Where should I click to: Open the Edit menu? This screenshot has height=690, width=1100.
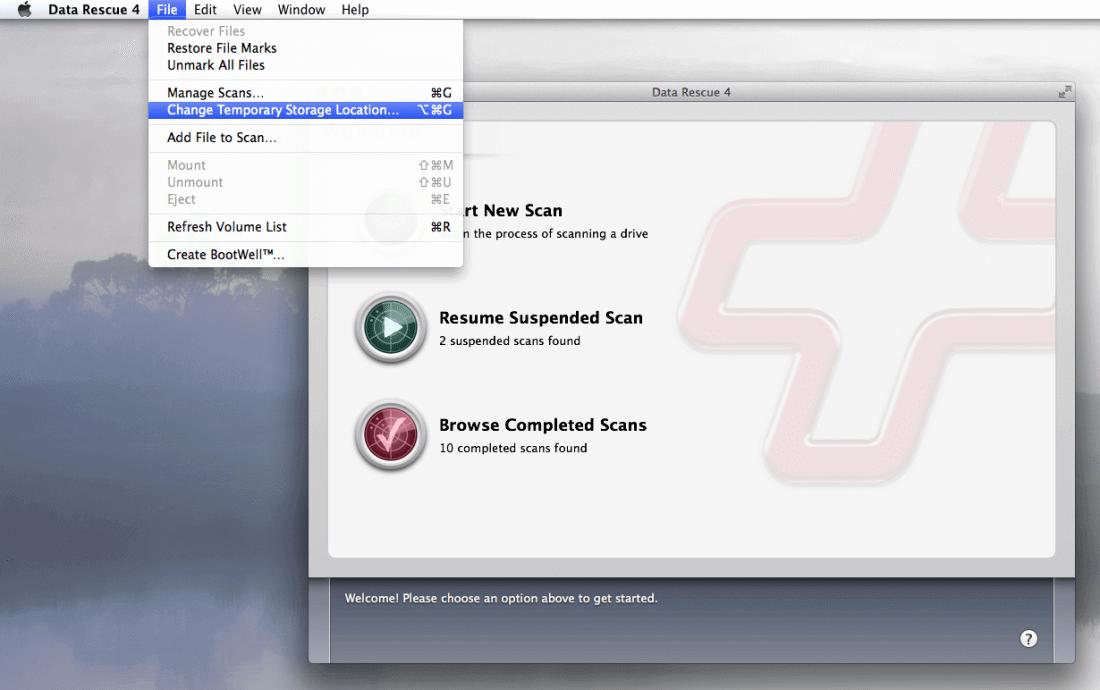[x=205, y=9]
